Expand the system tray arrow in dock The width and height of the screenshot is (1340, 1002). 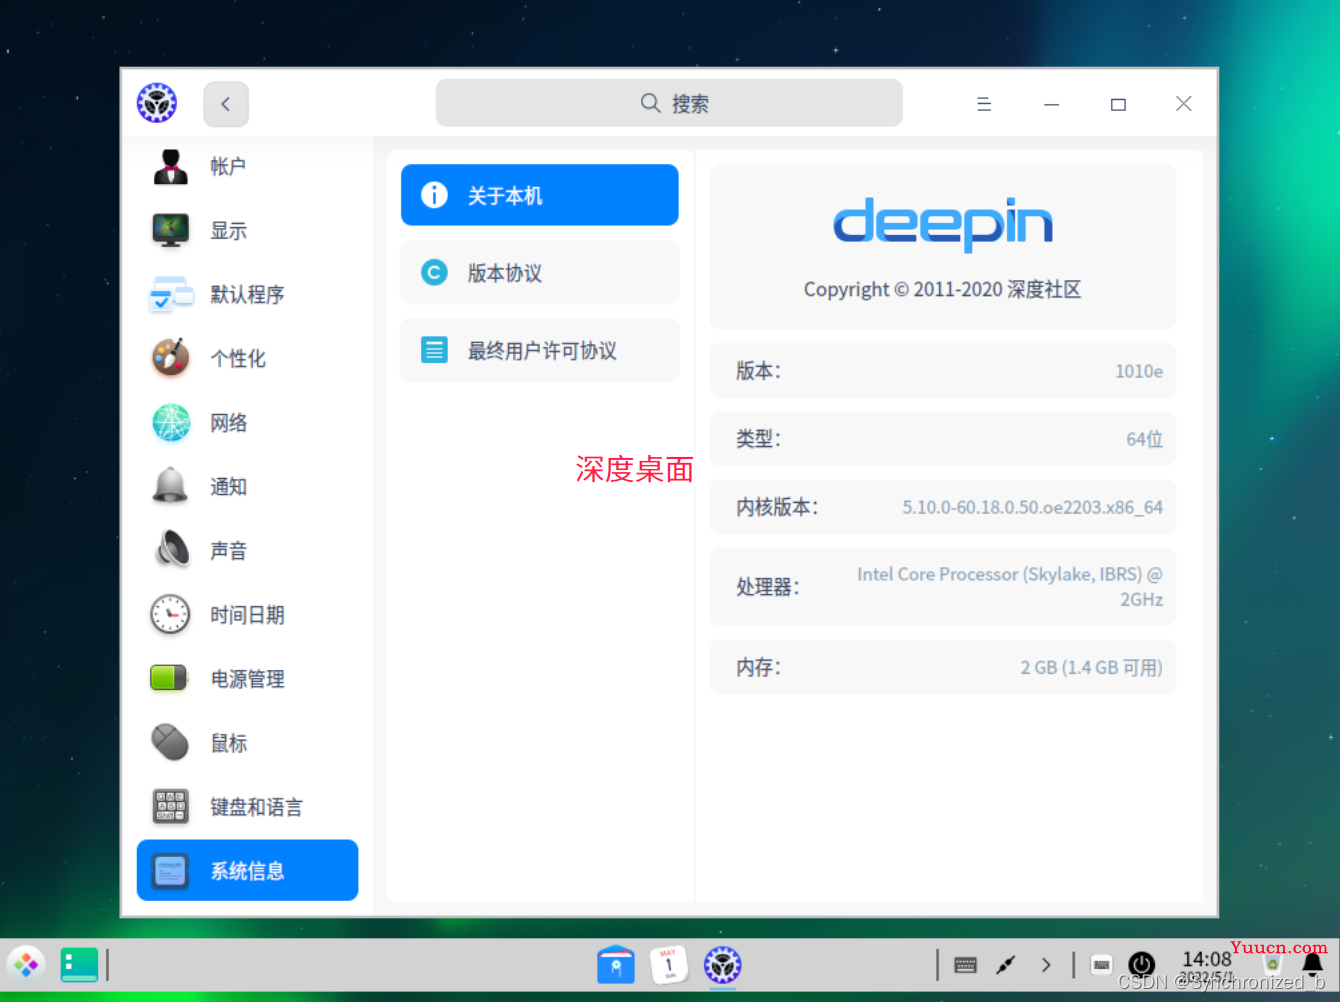pyautogui.click(x=1046, y=965)
